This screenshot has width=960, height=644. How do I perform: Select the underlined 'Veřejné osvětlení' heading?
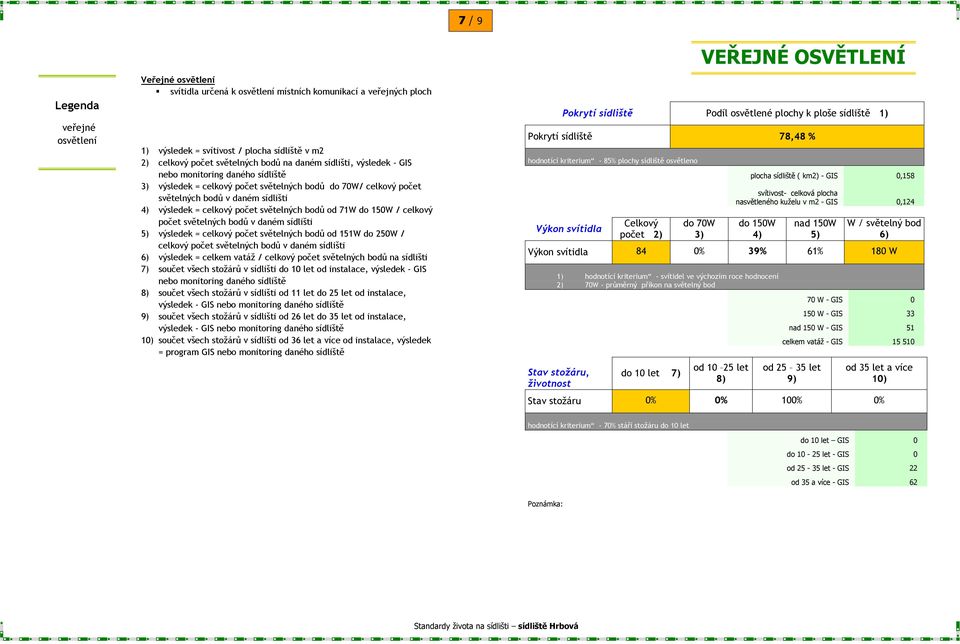click(x=178, y=80)
